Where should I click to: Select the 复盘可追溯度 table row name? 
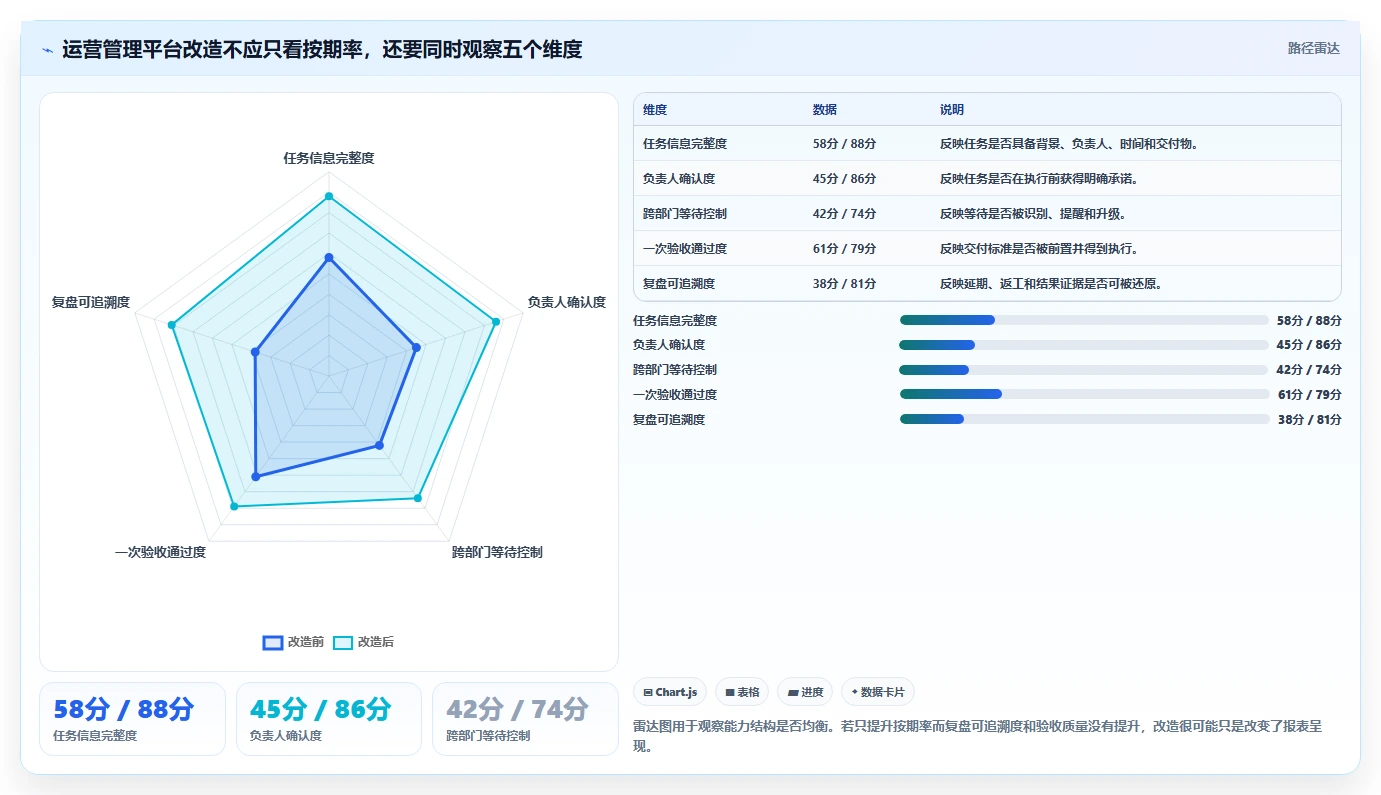(x=679, y=284)
